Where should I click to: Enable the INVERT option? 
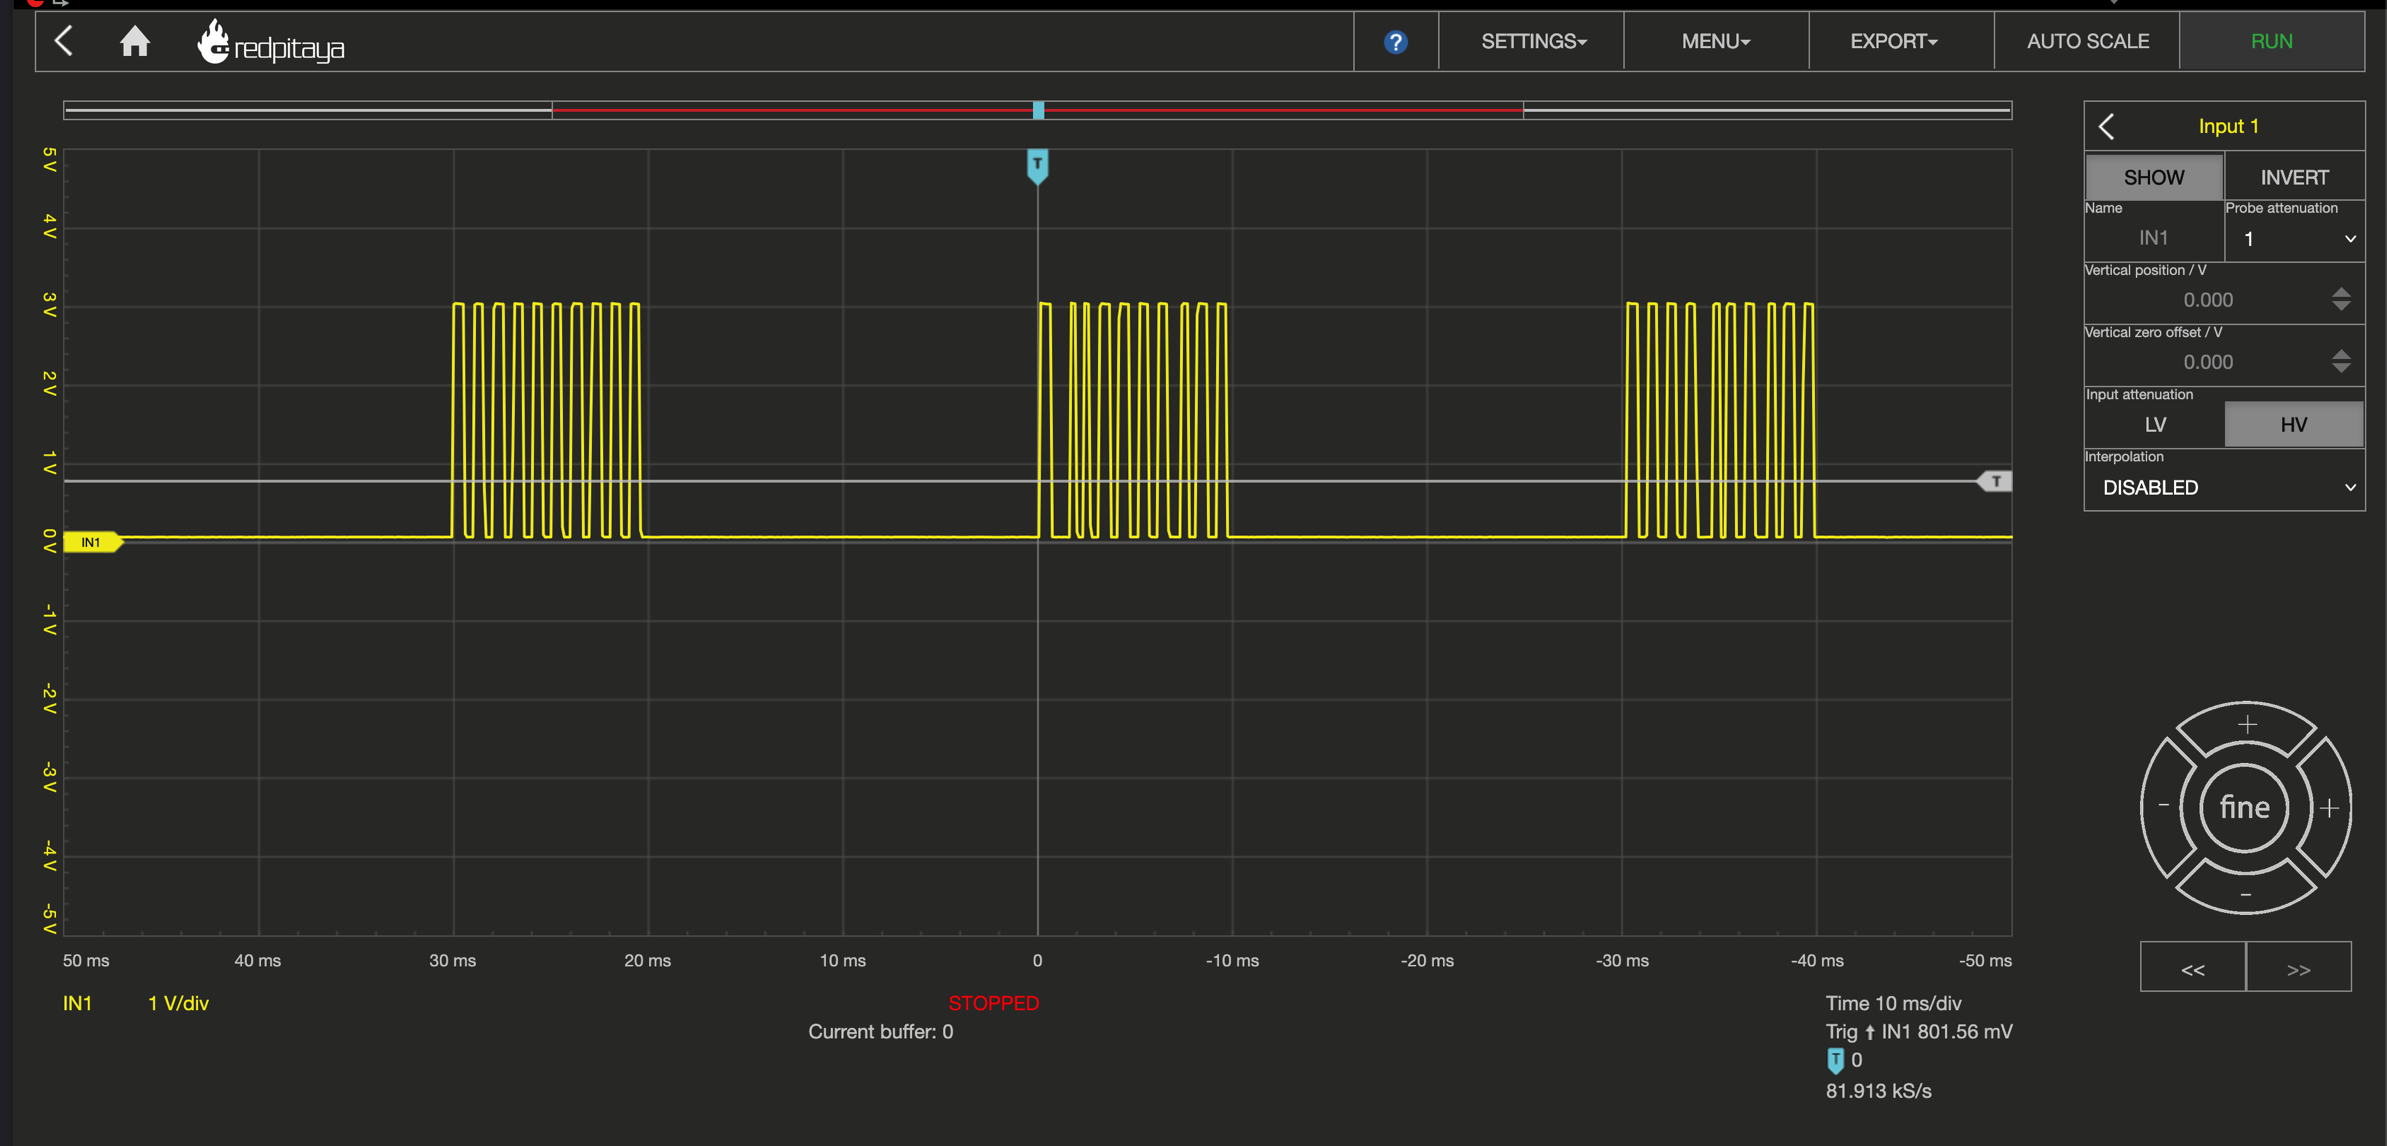pyautogui.click(x=2294, y=177)
